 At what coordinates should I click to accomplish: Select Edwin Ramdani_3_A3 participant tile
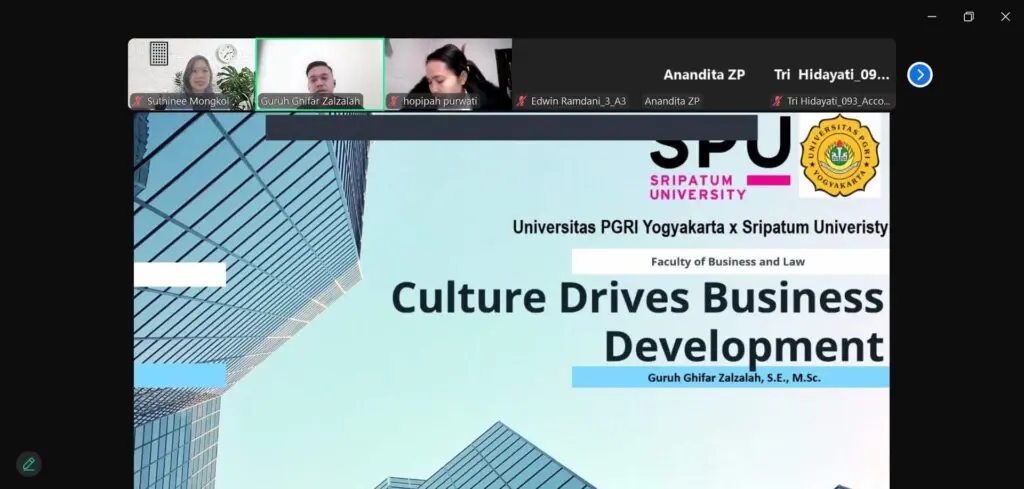click(576, 74)
